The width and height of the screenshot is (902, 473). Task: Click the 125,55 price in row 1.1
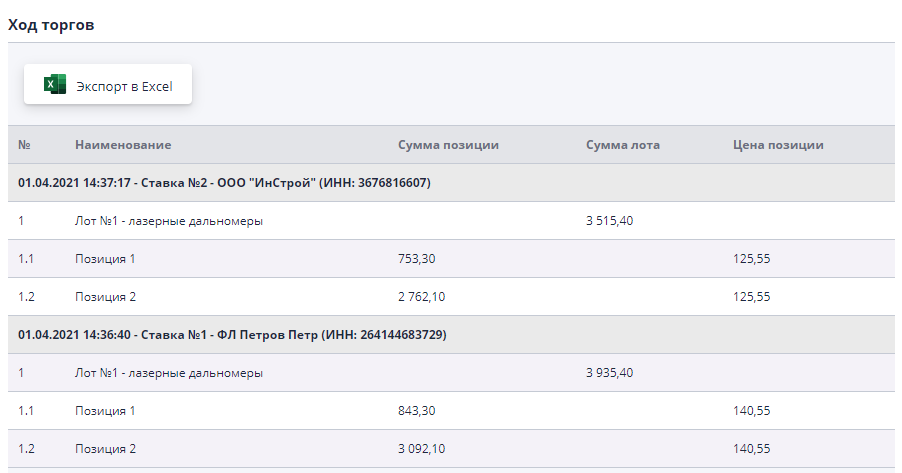pos(751,259)
